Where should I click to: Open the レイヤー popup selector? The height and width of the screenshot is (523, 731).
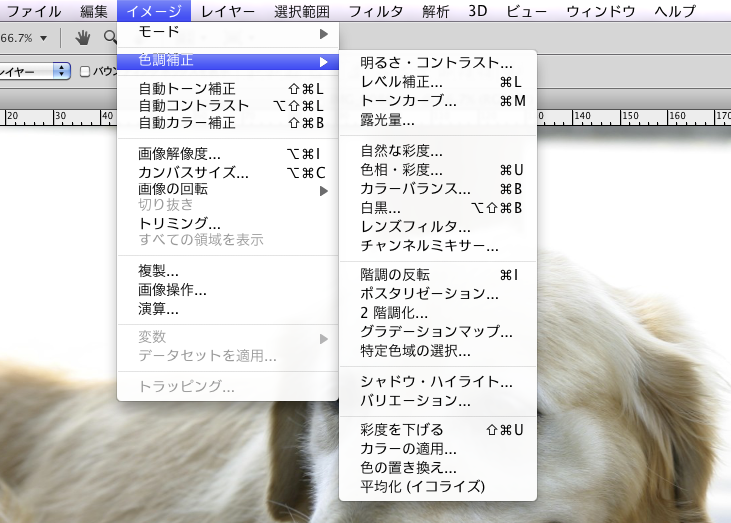[x=35, y=71]
